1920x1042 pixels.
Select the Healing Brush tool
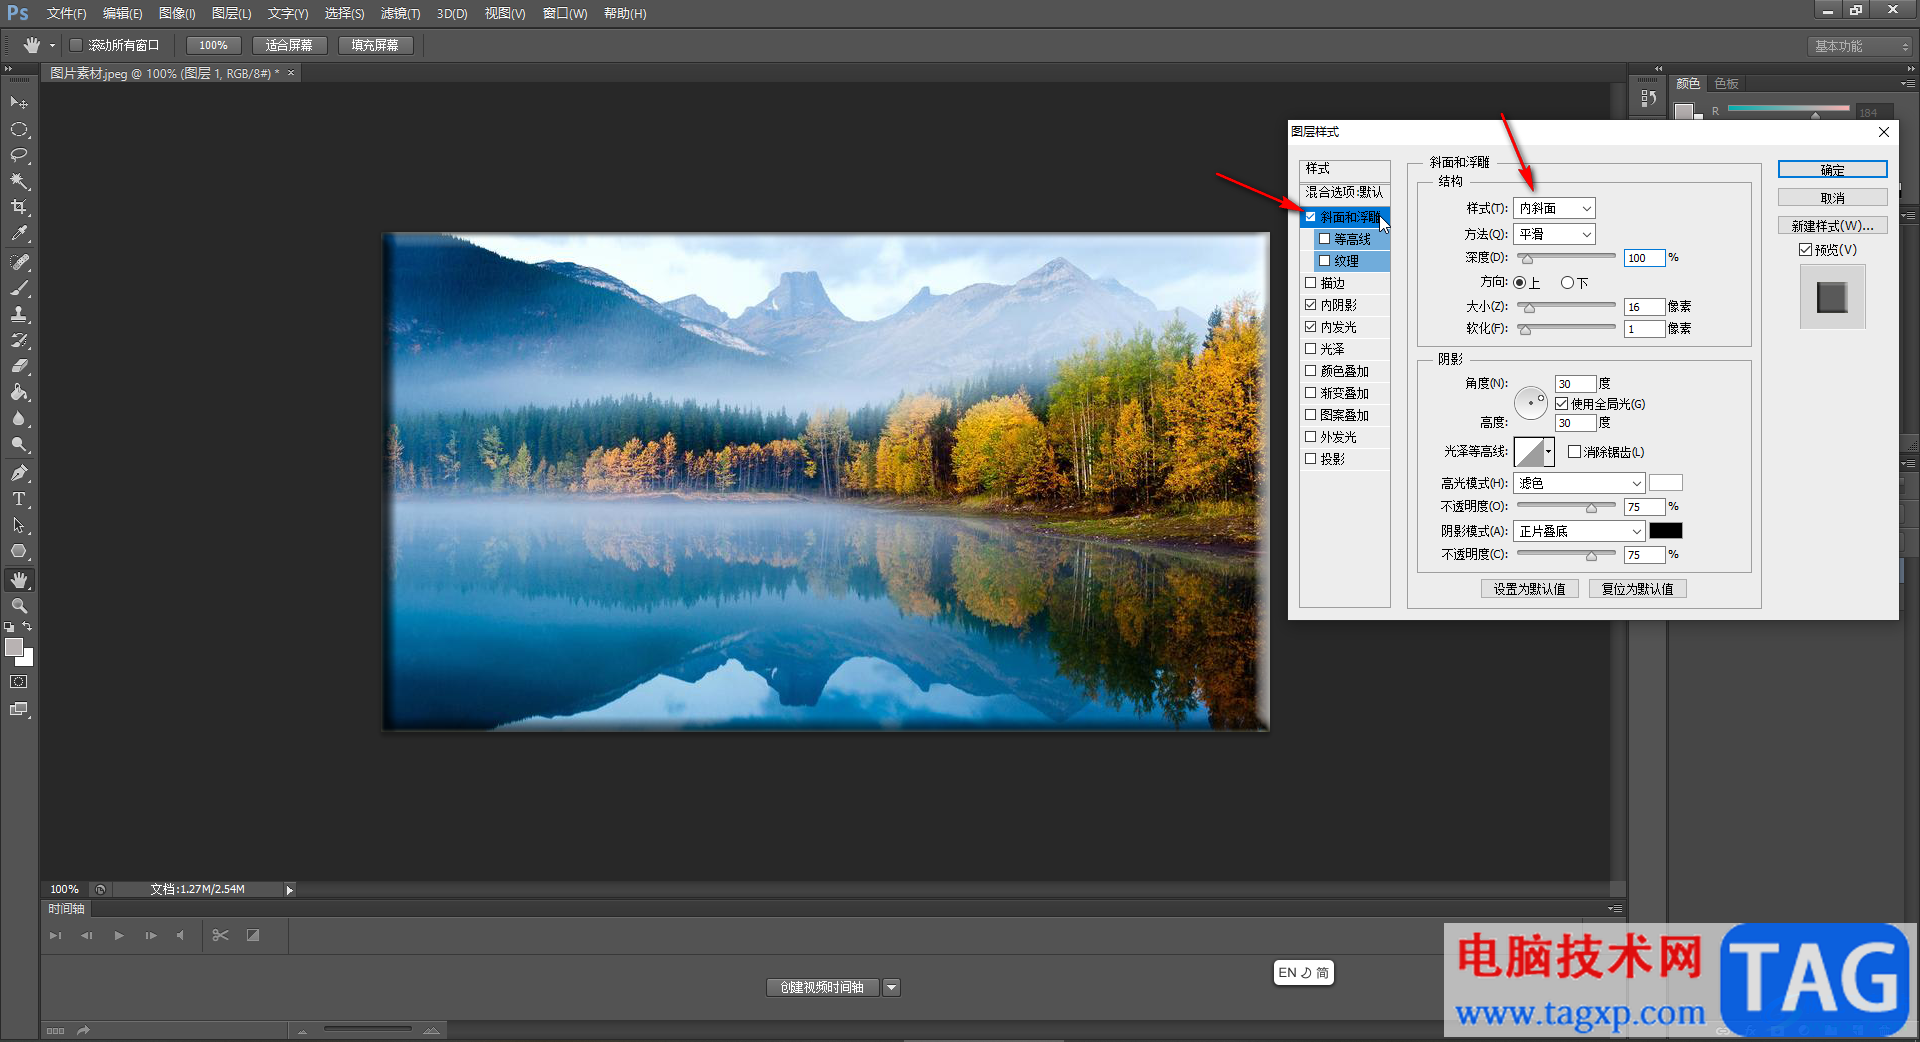tap(19, 262)
